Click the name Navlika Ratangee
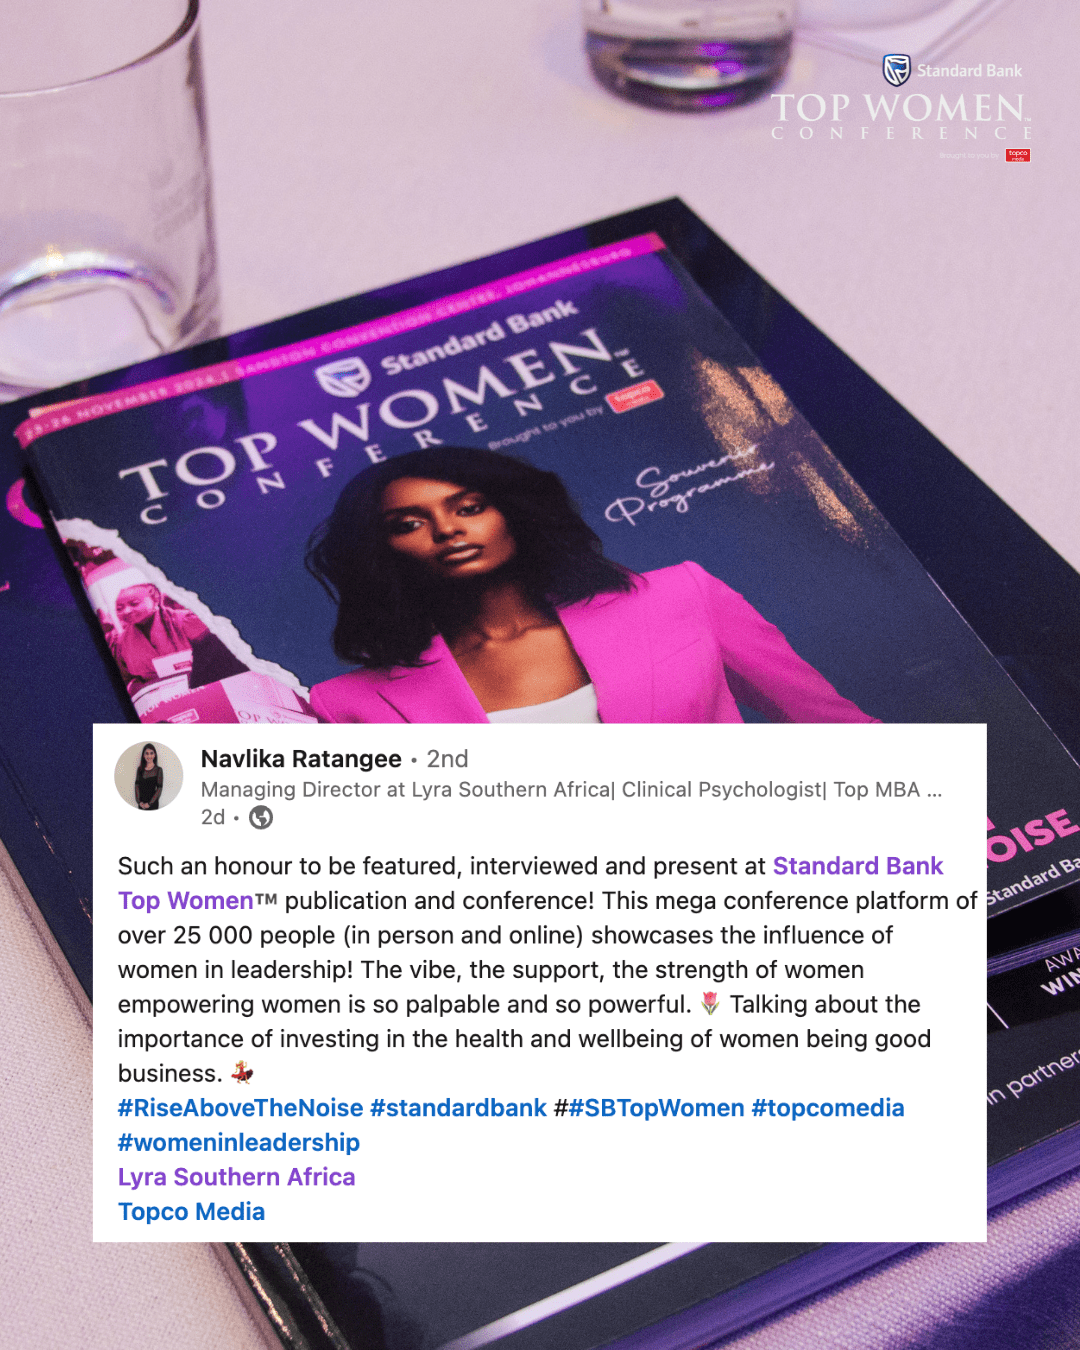Screen dimensions: 1080x1350 coord(301,759)
